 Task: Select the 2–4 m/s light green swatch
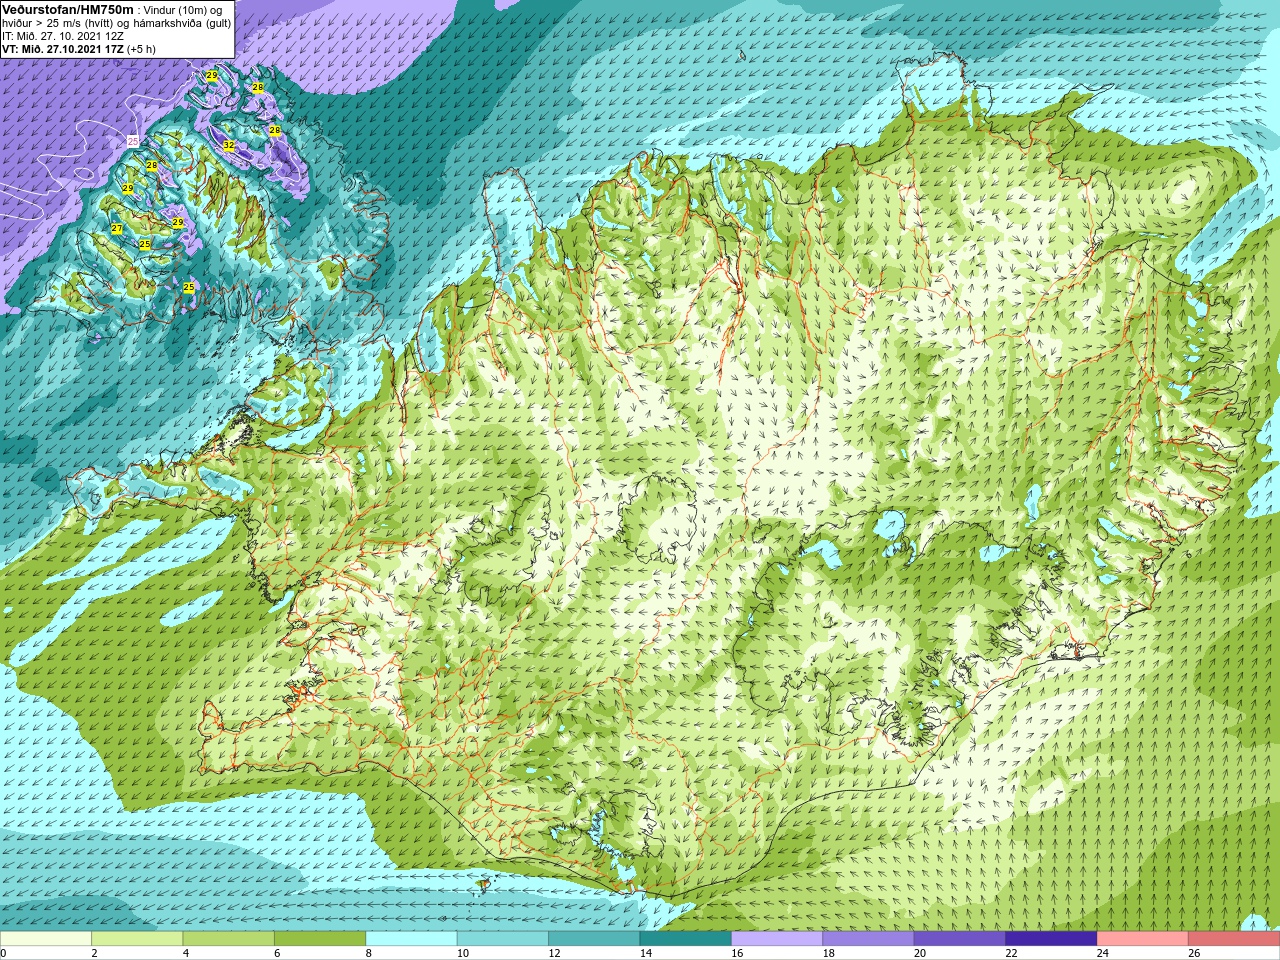tap(137, 938)
